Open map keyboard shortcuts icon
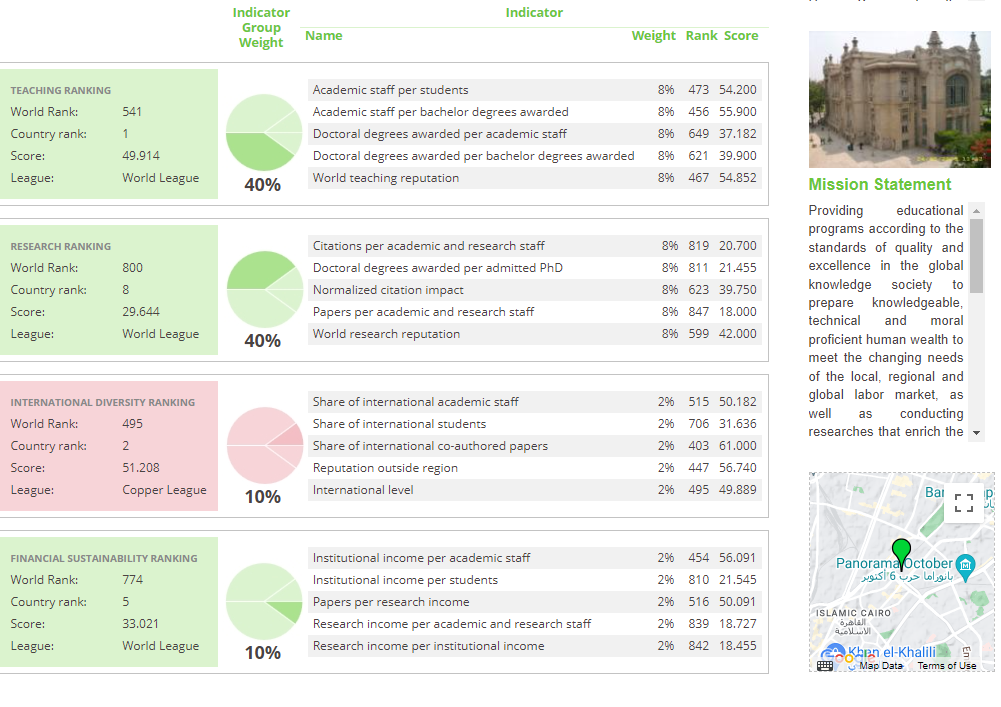Screen dimensions: 1001x707 coord(825,665)
